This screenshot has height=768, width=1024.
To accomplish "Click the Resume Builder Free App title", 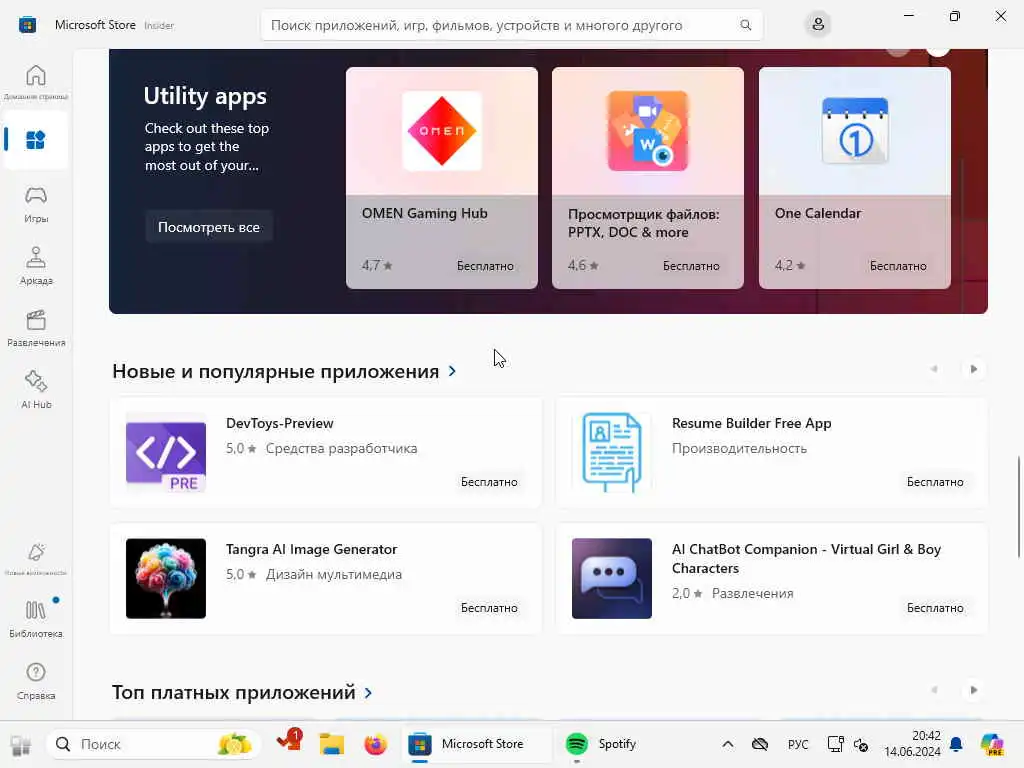I will pos(752,423).
